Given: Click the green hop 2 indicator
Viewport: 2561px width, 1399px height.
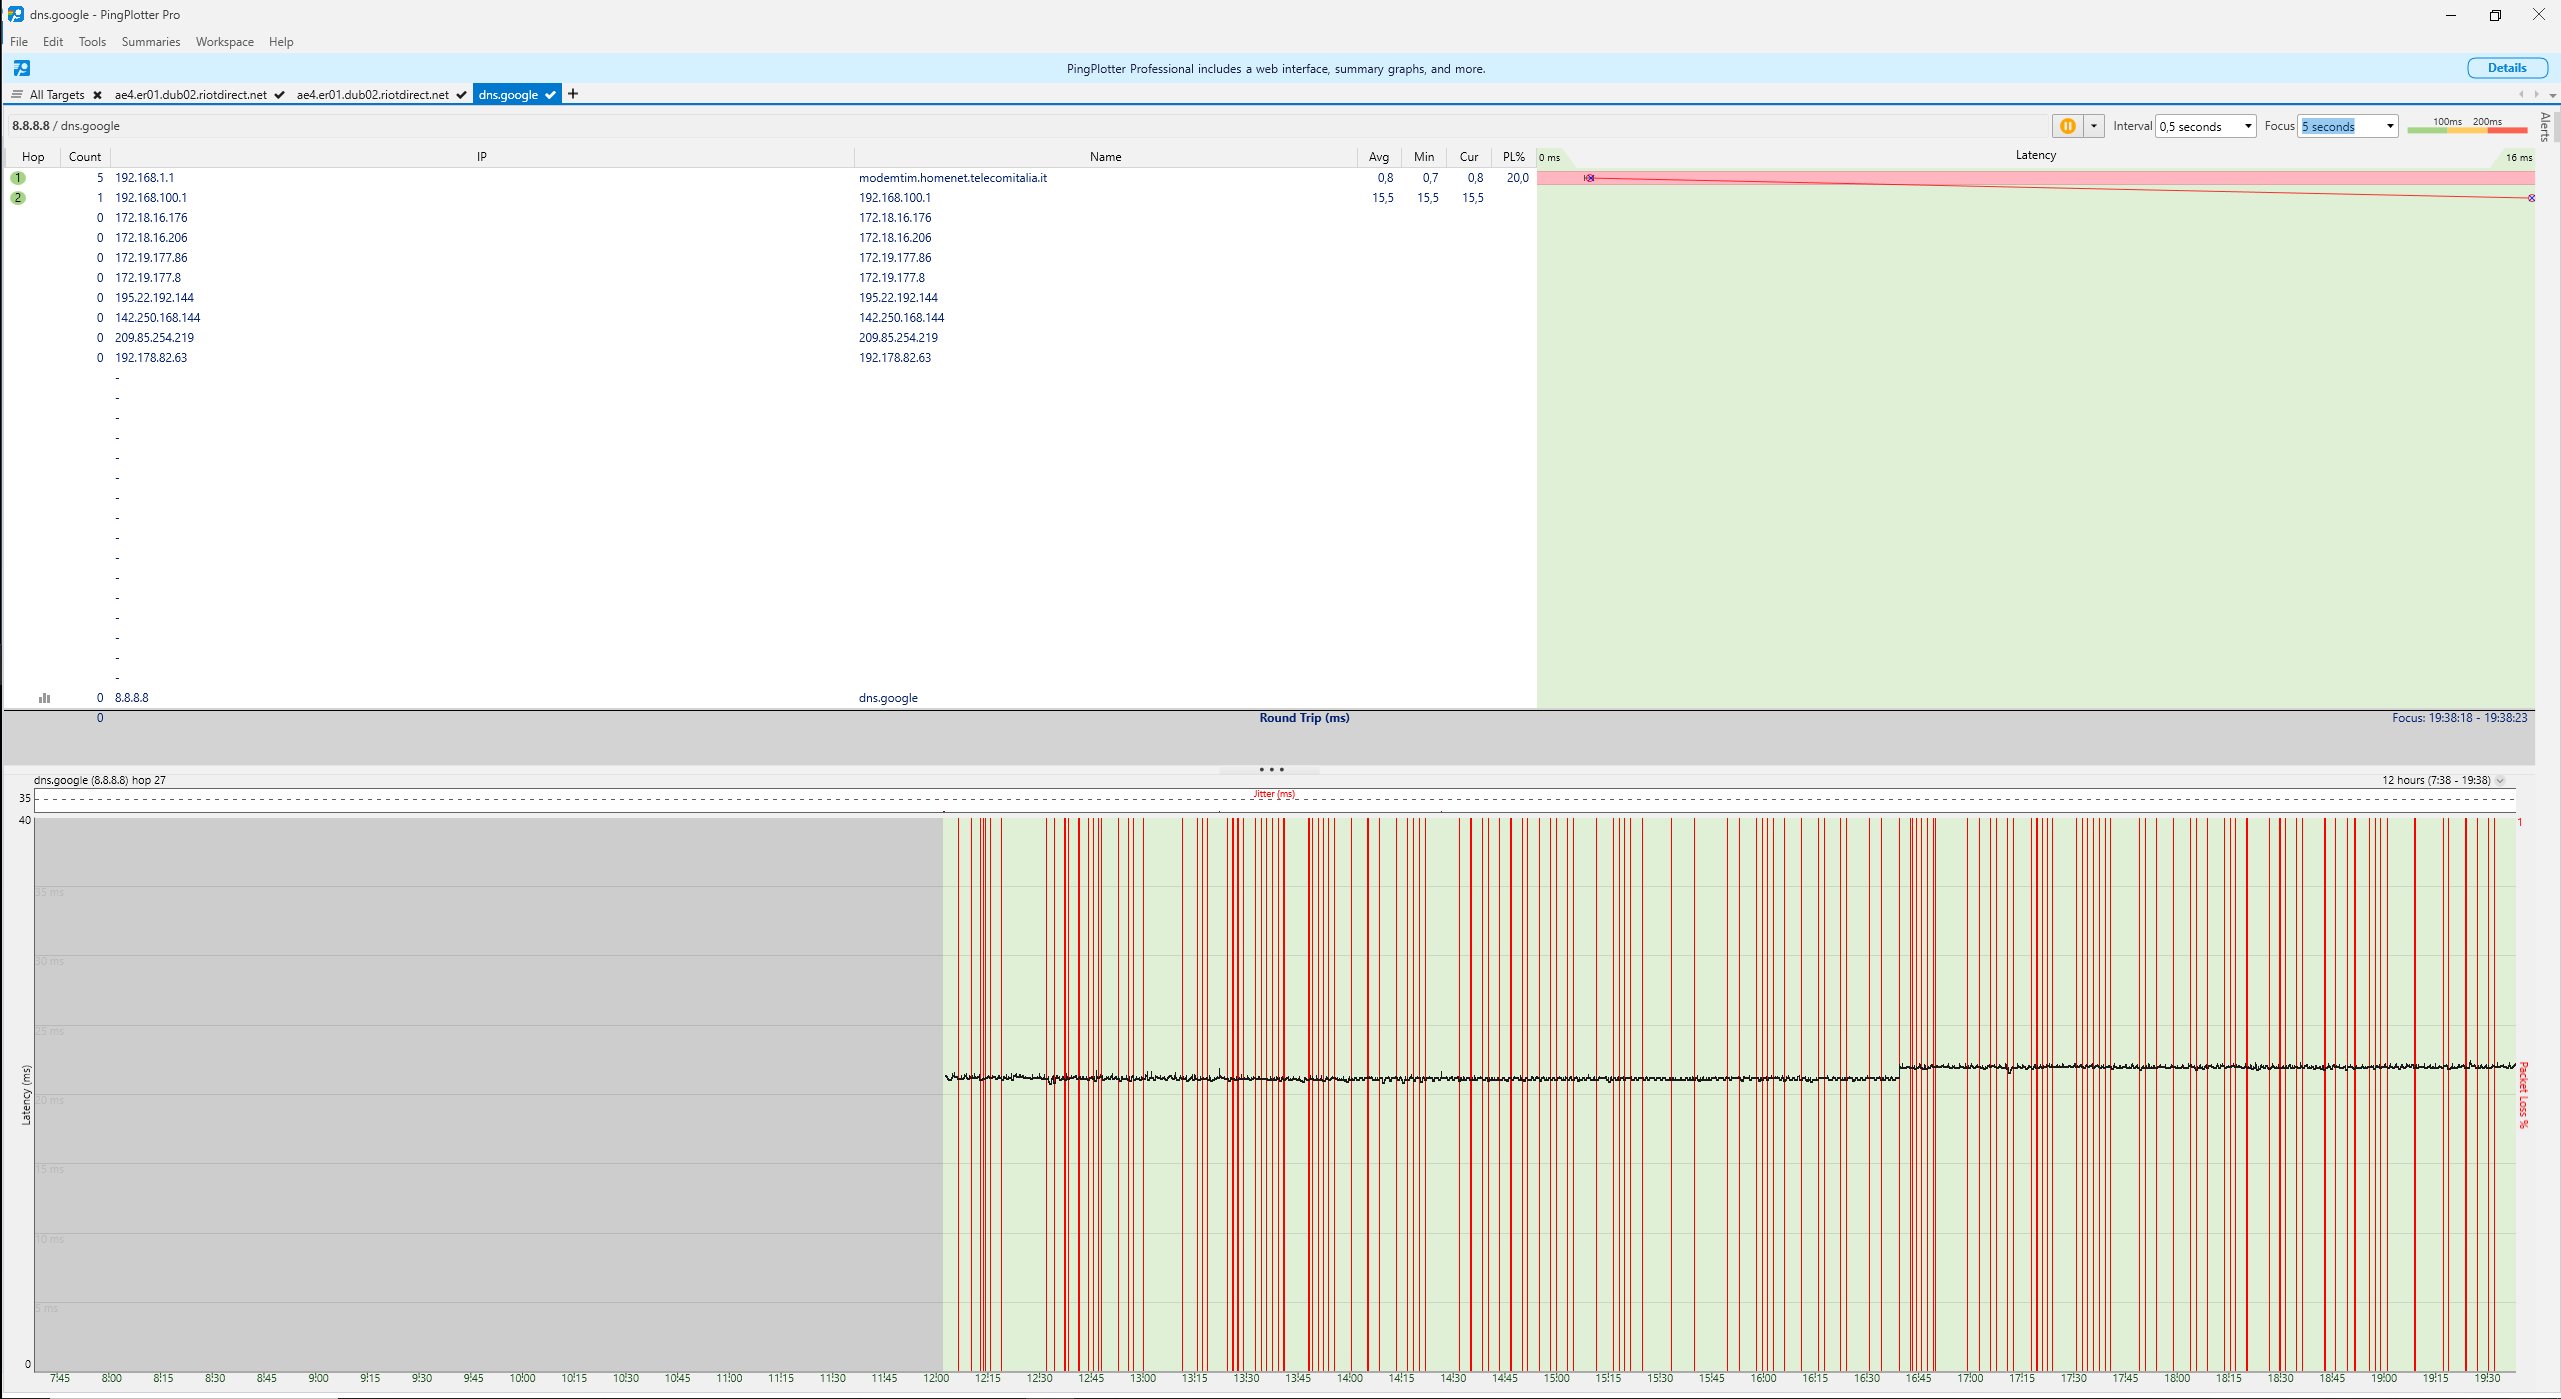Looking at the screenshot, I should (x=18, y=198).
